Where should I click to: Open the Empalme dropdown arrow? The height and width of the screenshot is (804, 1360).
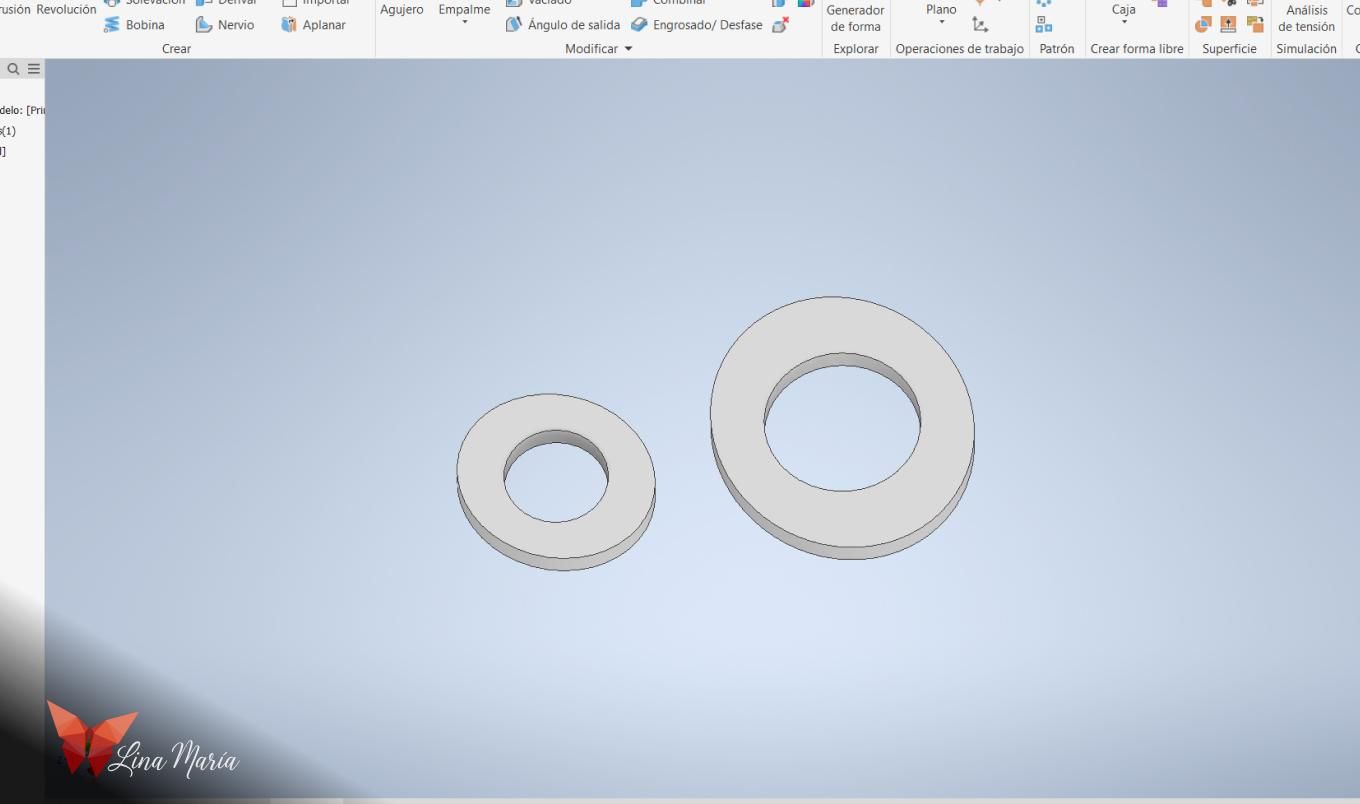coord(464,22)
